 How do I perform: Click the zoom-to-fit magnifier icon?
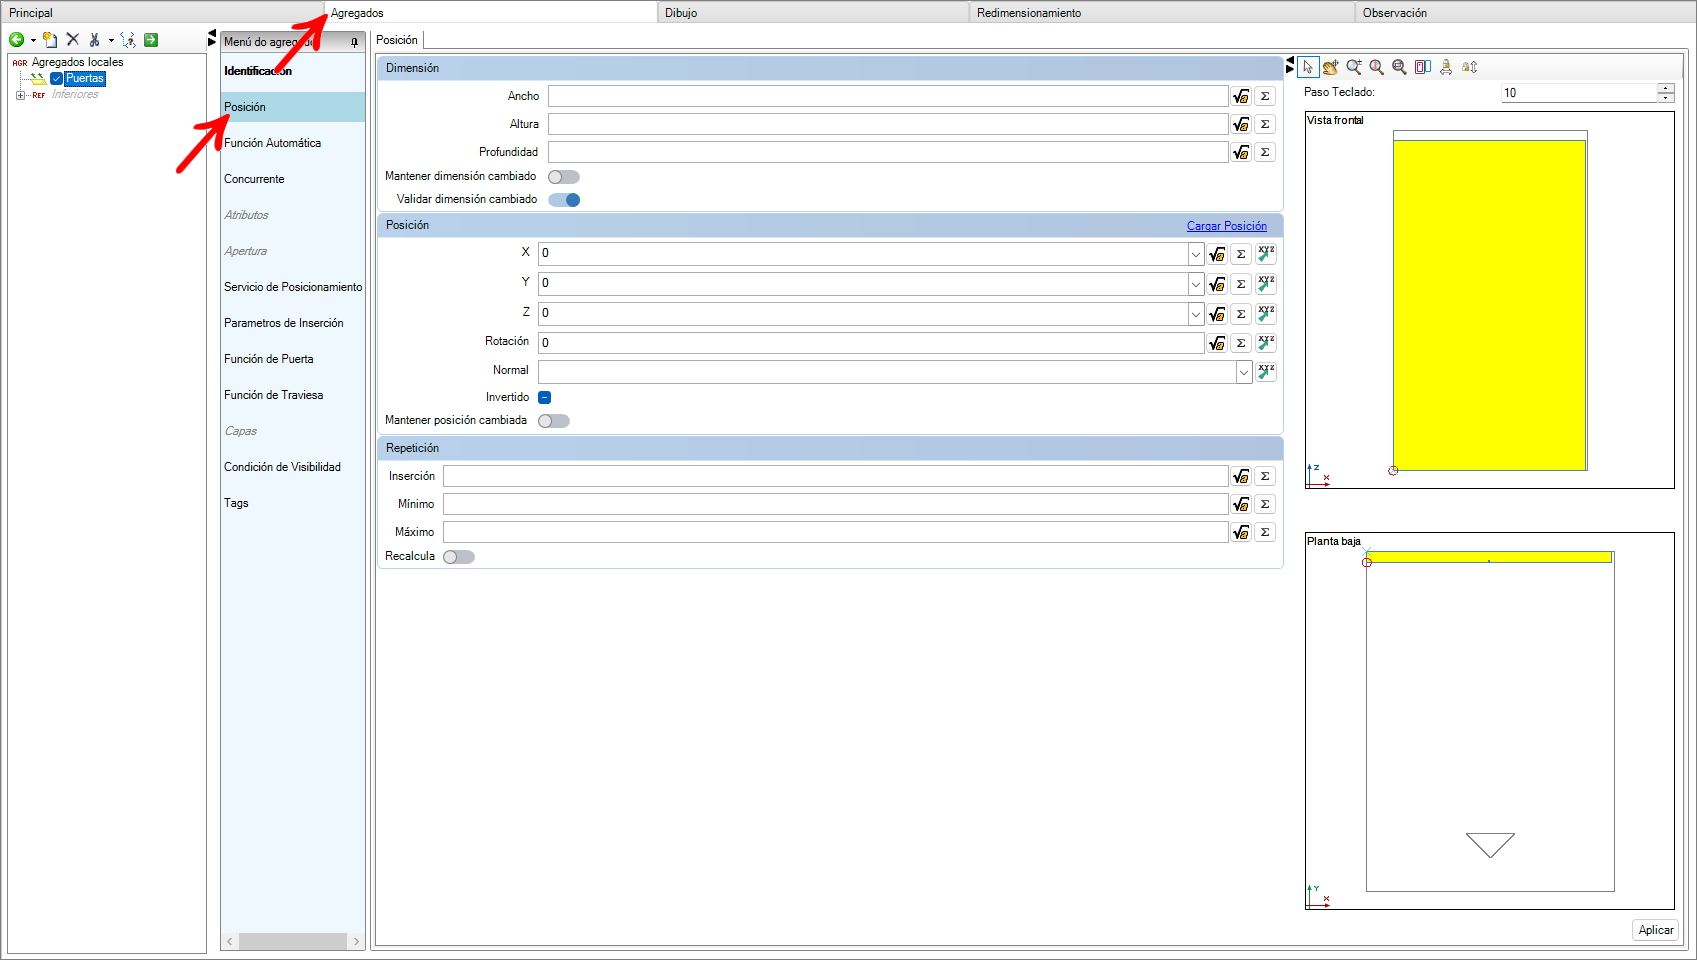click(x=1400, y=67)
